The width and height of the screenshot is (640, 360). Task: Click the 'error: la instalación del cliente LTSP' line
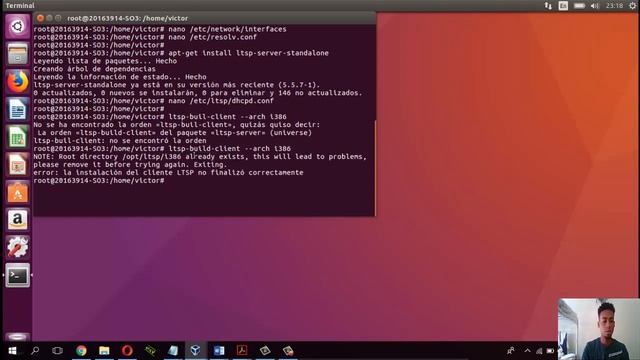(x=168, y=173)
